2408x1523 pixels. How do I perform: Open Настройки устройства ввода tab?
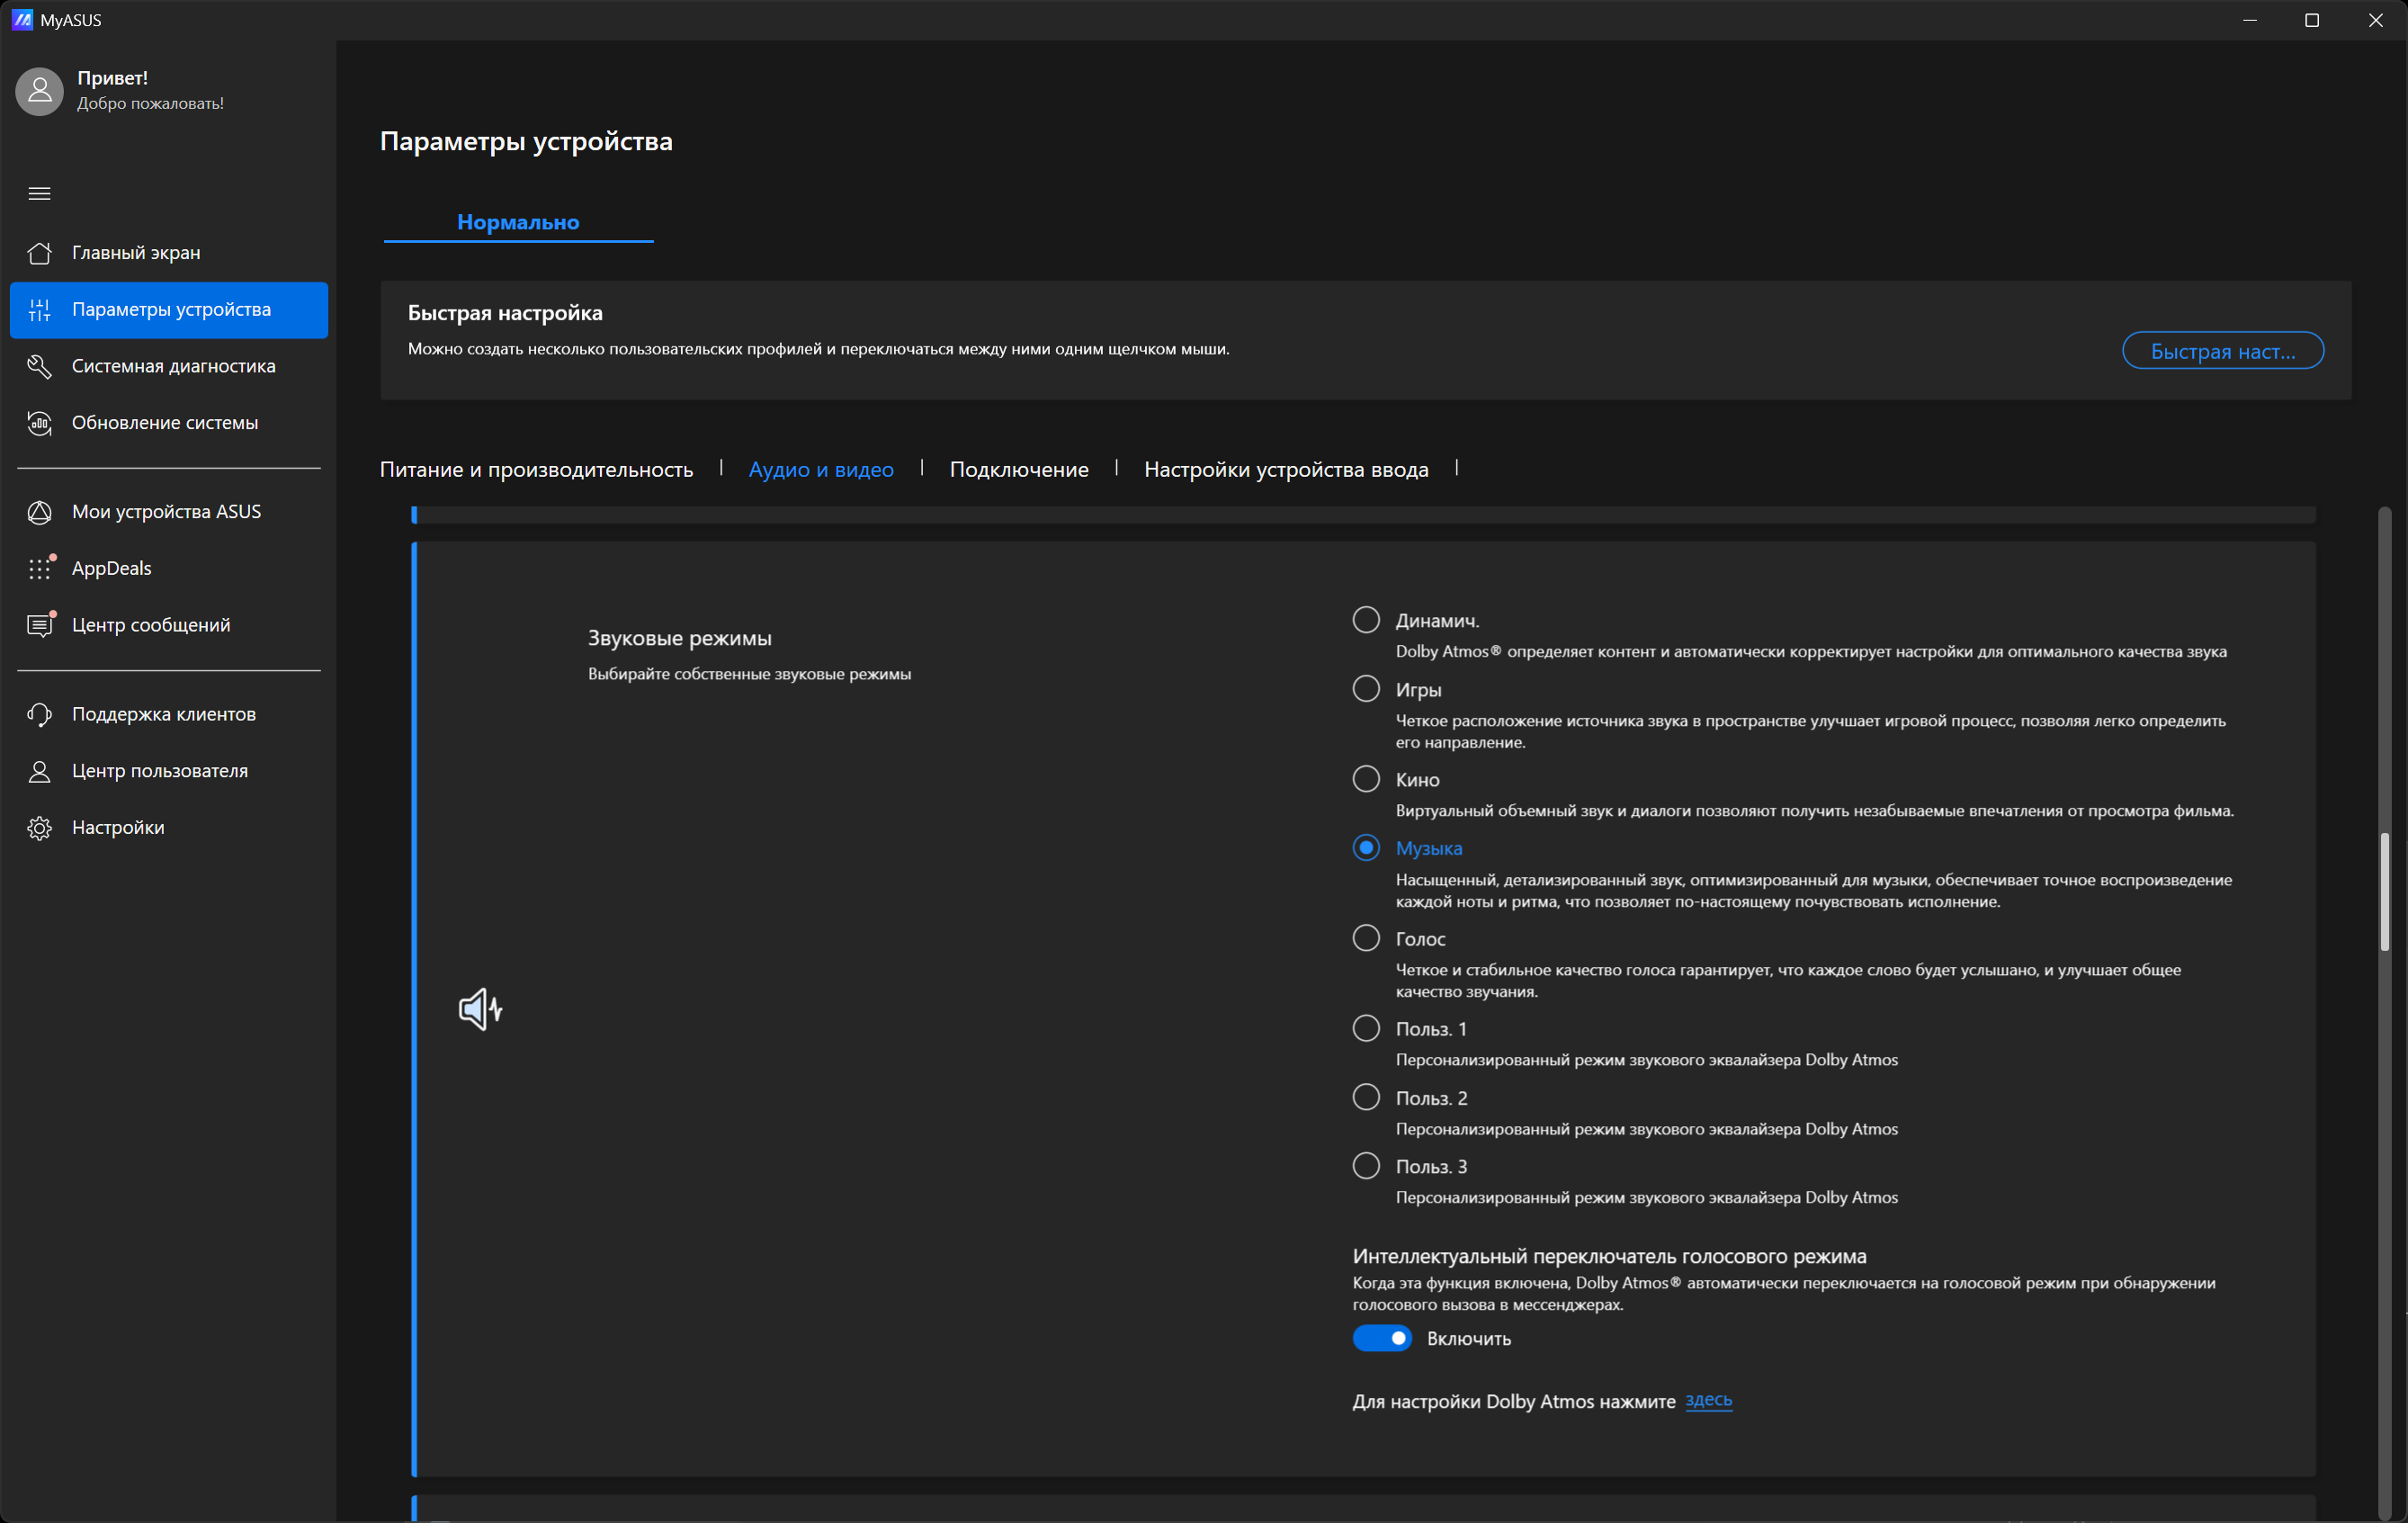pos(1286,469)
